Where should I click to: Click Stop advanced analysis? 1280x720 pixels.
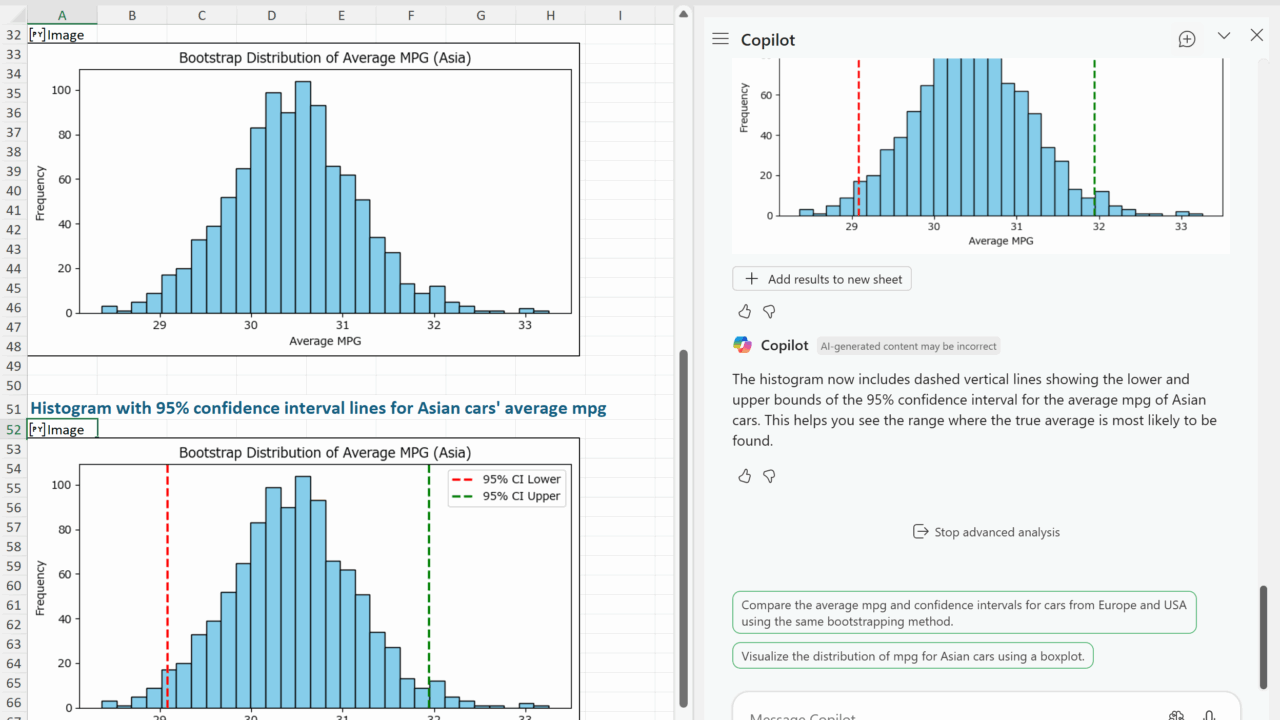pos(986,532)
